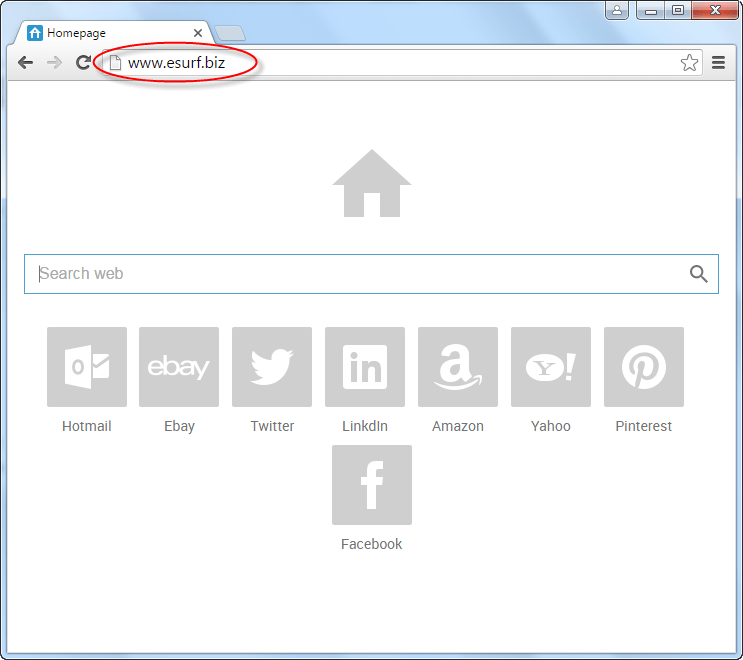The height and width of the screenshot is (660, 743).
Task: Go back with the back arrow
Action: [25, 63]
